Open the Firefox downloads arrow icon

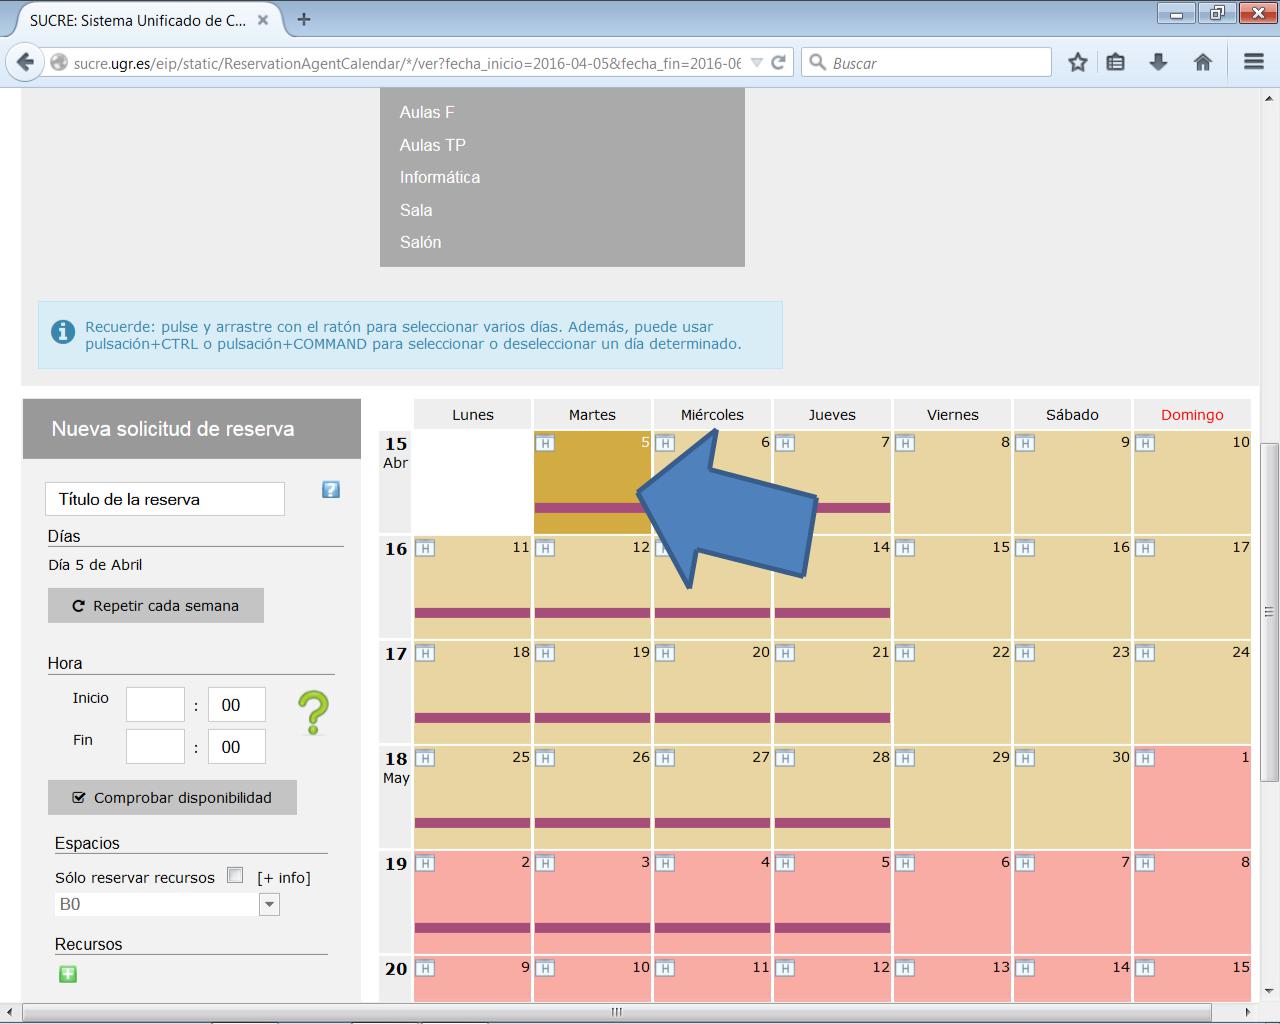pos(1158,62)
